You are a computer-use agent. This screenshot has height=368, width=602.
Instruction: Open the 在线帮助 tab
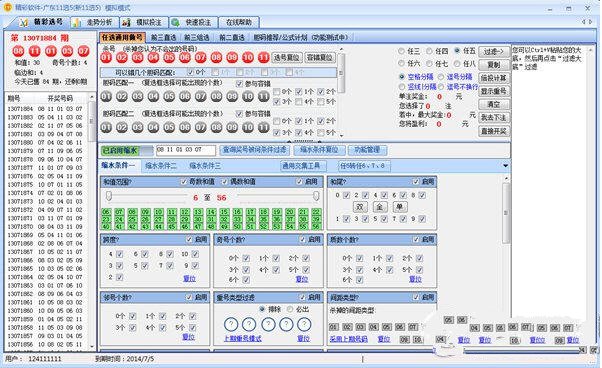click(238, 23)
